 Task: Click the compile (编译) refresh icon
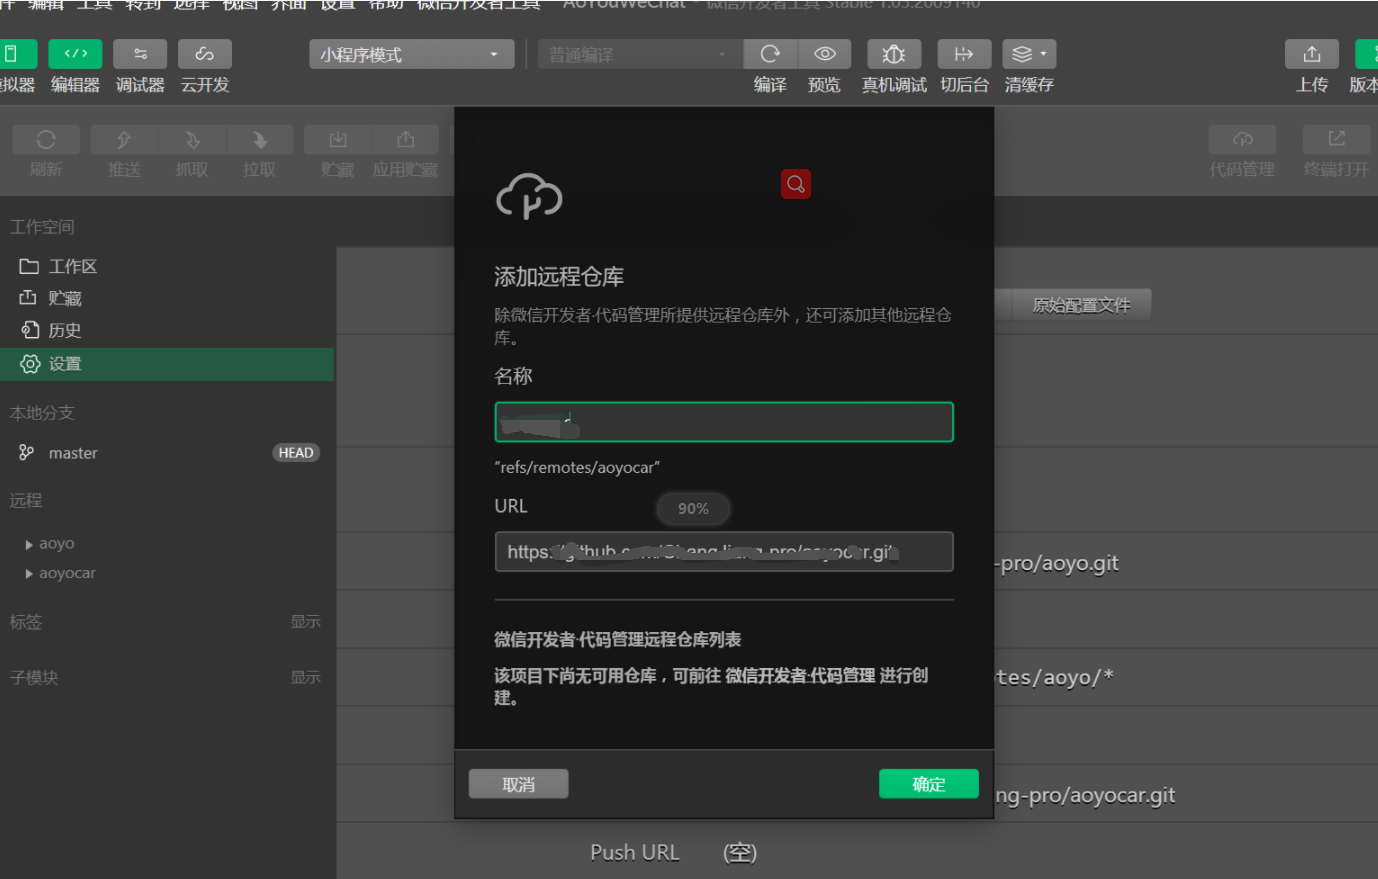coord(770,54)
